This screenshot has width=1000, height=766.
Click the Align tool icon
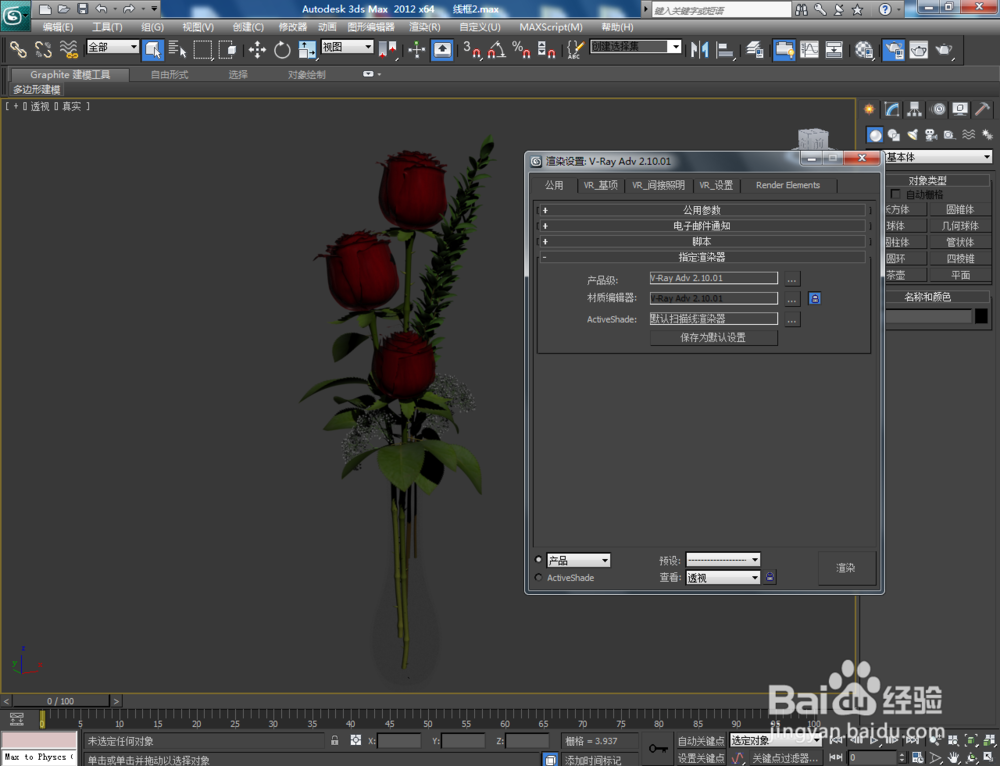(725, 49)
